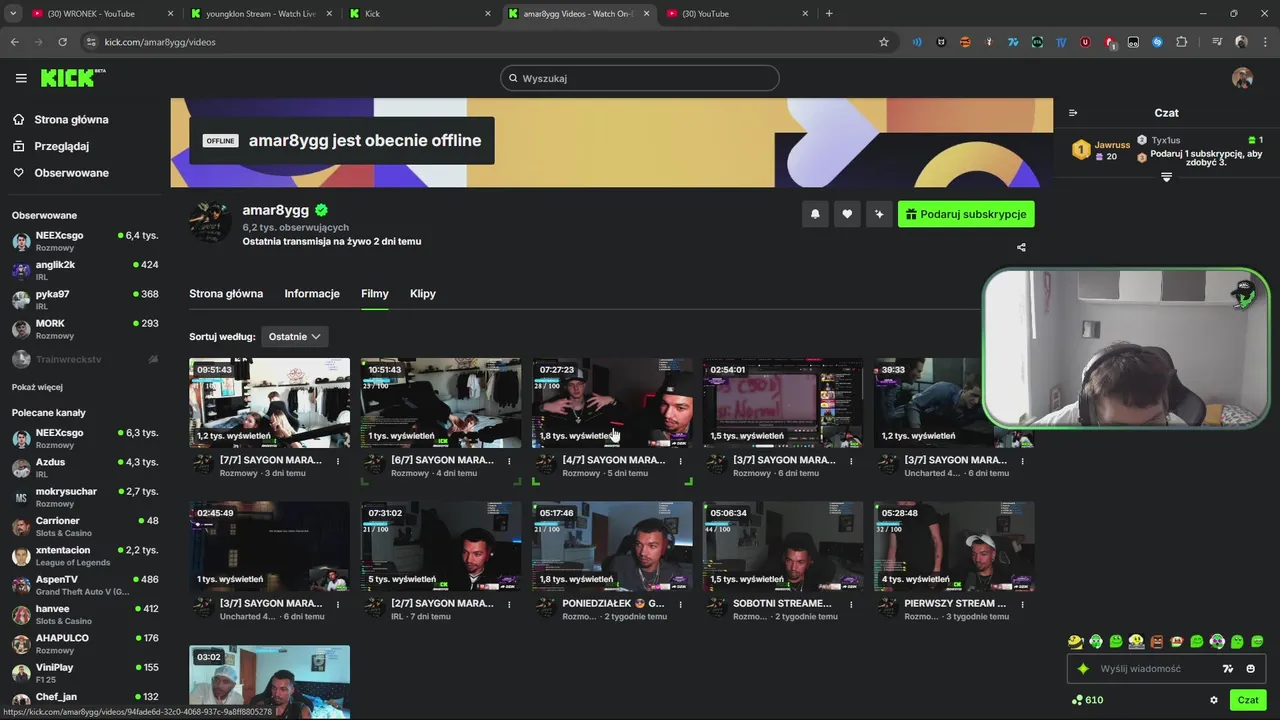
Task: Bookmark this page with star icon
Action: (x=884, y=42)
